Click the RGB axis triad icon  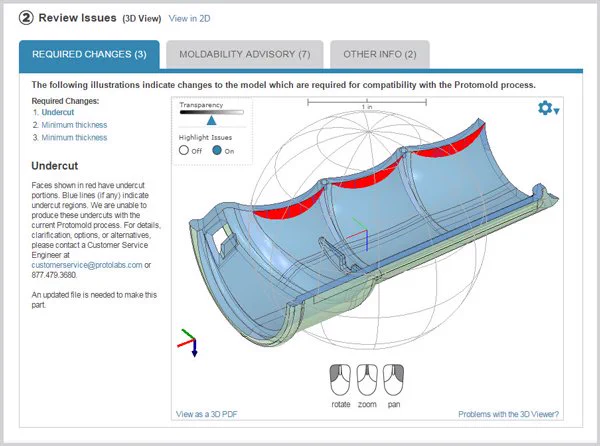(188, 342)
